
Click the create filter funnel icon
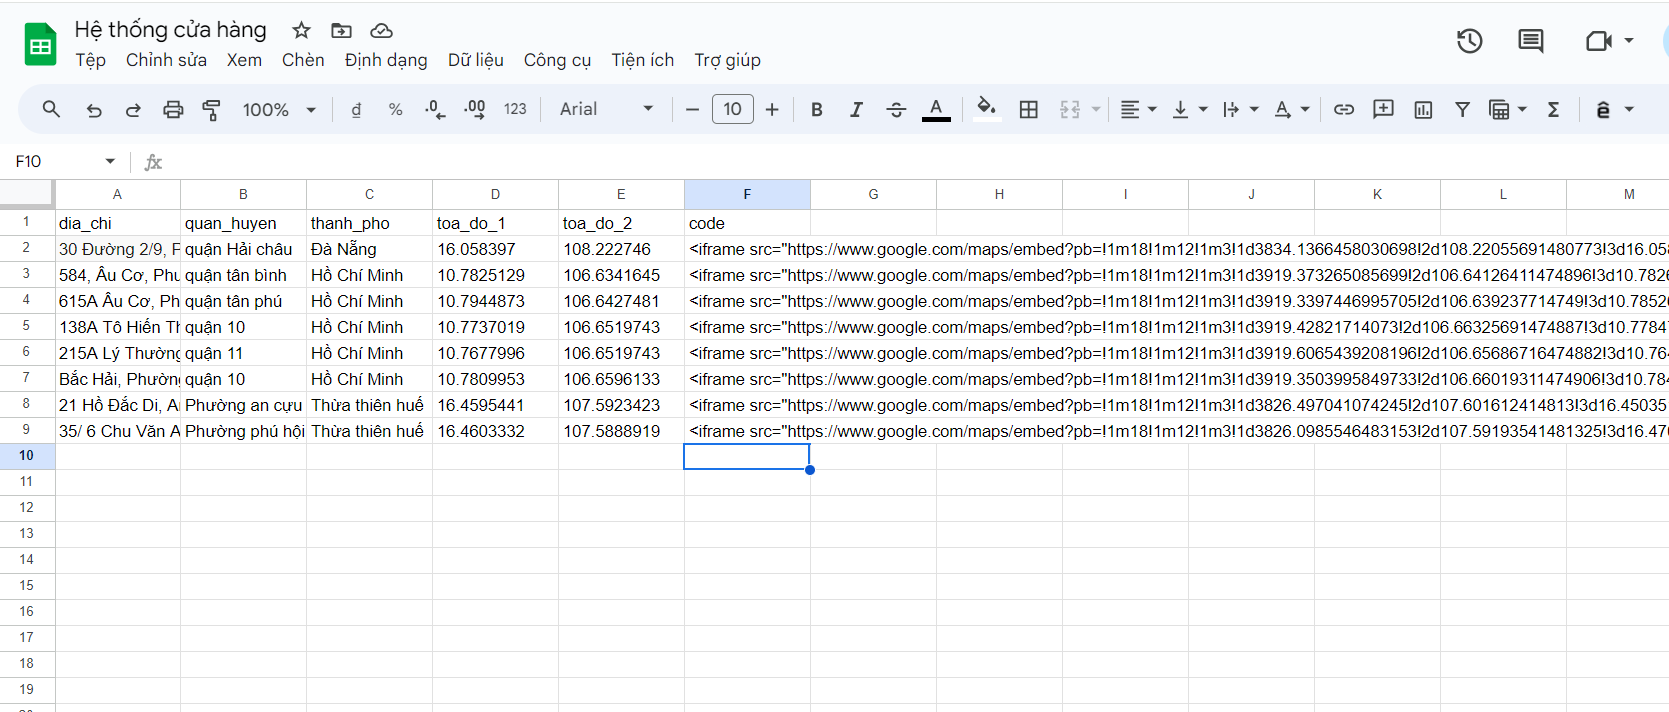coord(1462,109)
